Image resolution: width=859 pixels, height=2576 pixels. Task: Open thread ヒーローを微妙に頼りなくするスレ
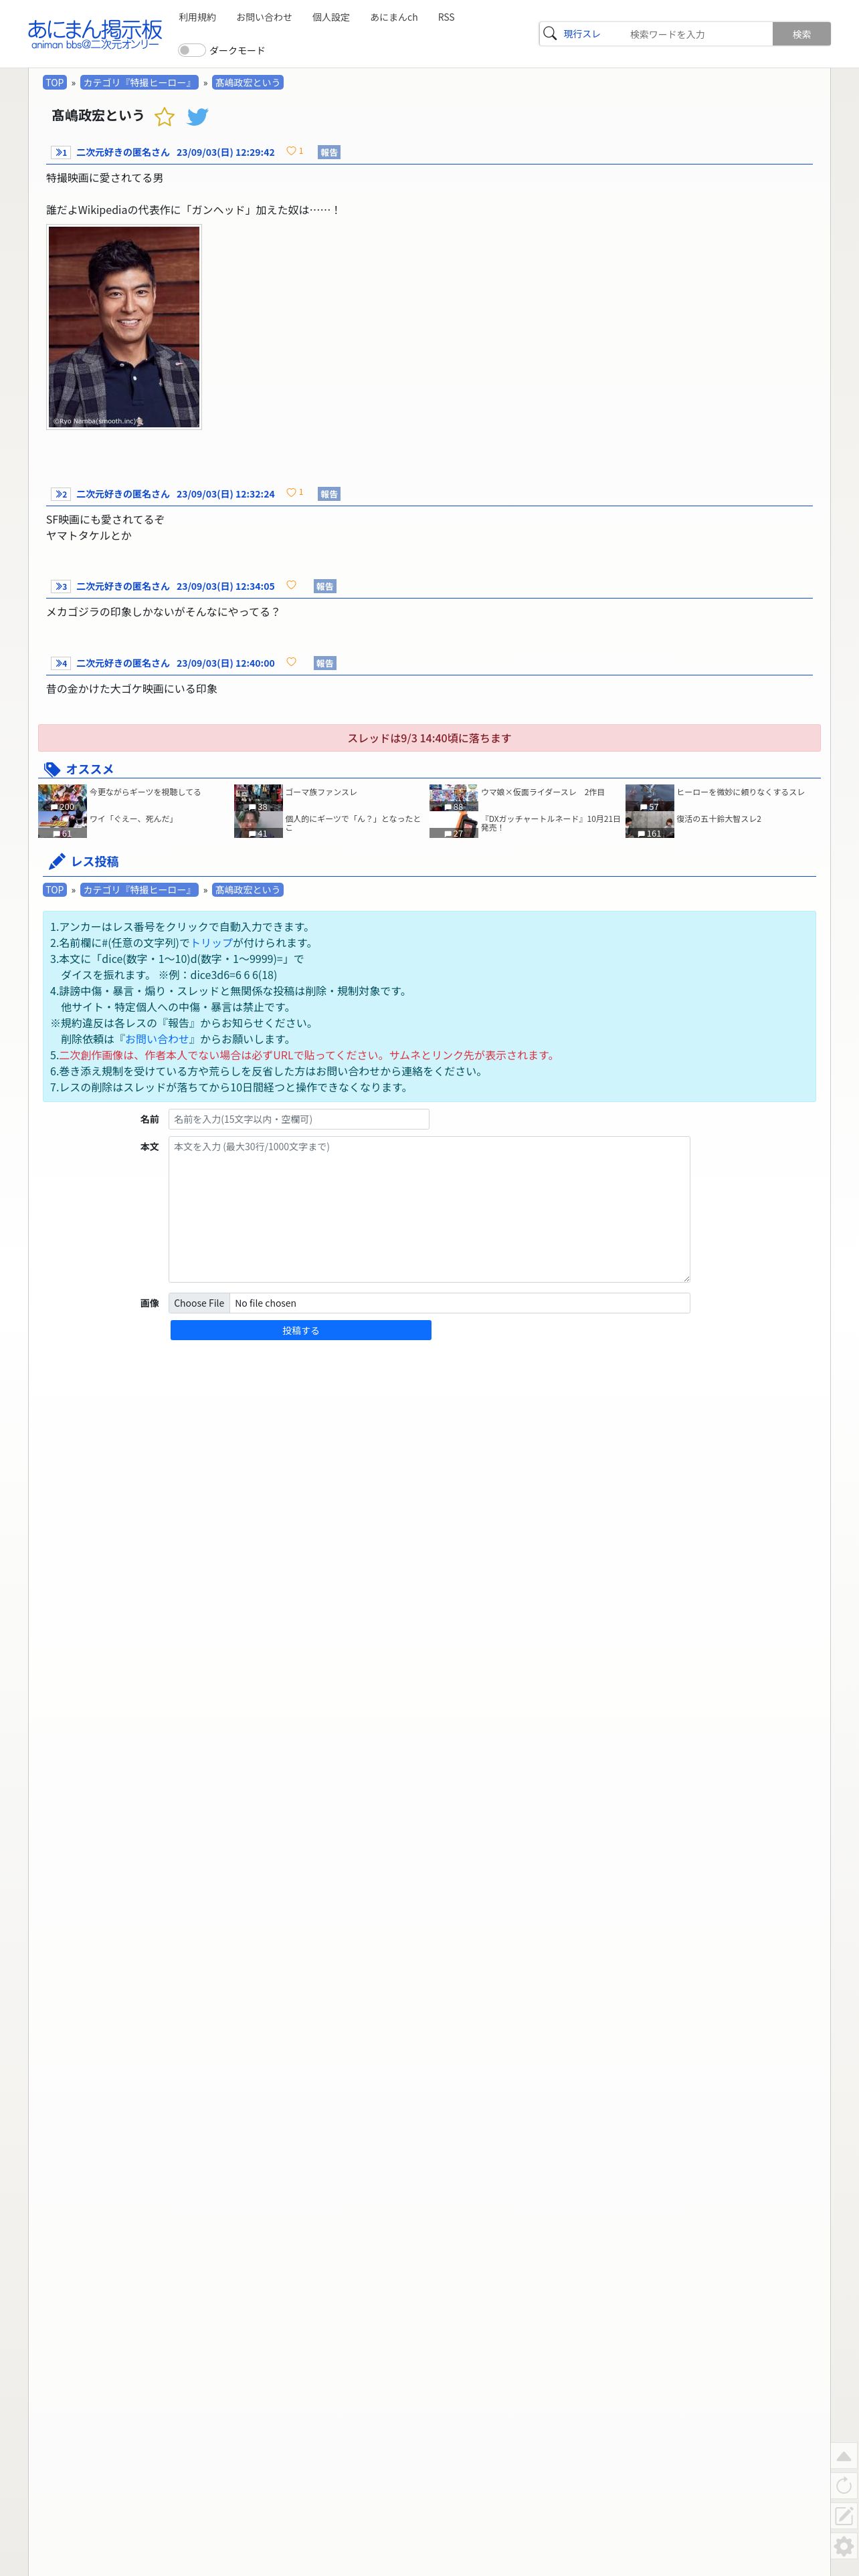pyautogui.click(x=741, y=792)
